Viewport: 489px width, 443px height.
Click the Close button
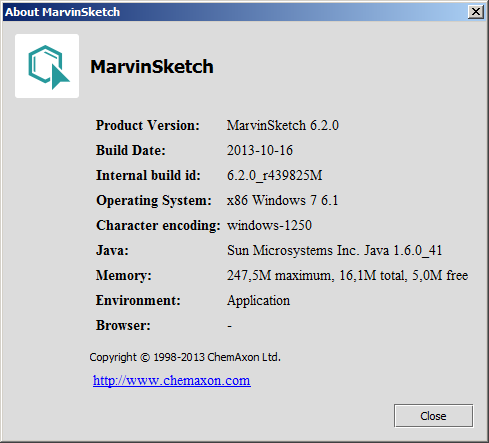coord(433,416)
